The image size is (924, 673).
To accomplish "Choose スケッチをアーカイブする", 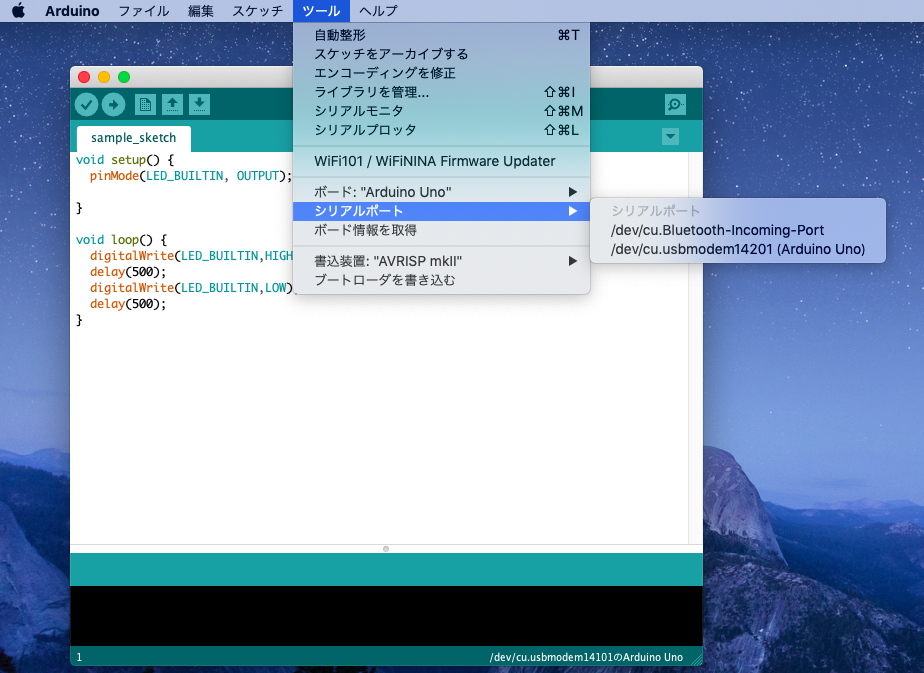I will pyautogui.click(x=441, y=54).
